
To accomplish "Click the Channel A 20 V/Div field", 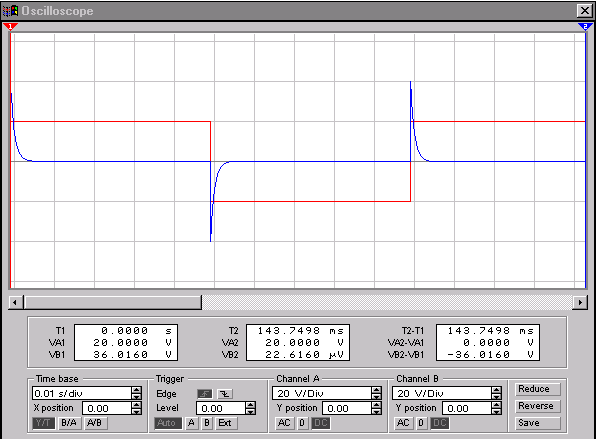I will [322, 393].
